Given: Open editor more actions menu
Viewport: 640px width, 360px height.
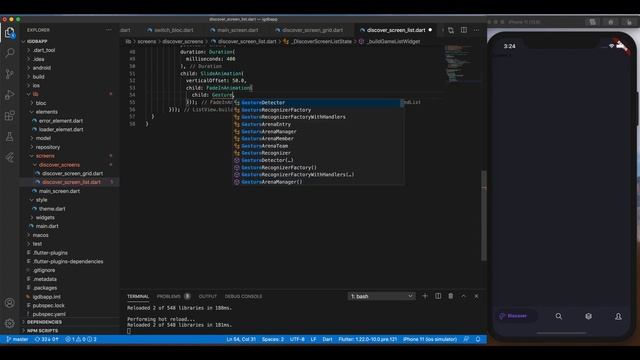Looking at the screenshot, I should click(476, 30).
